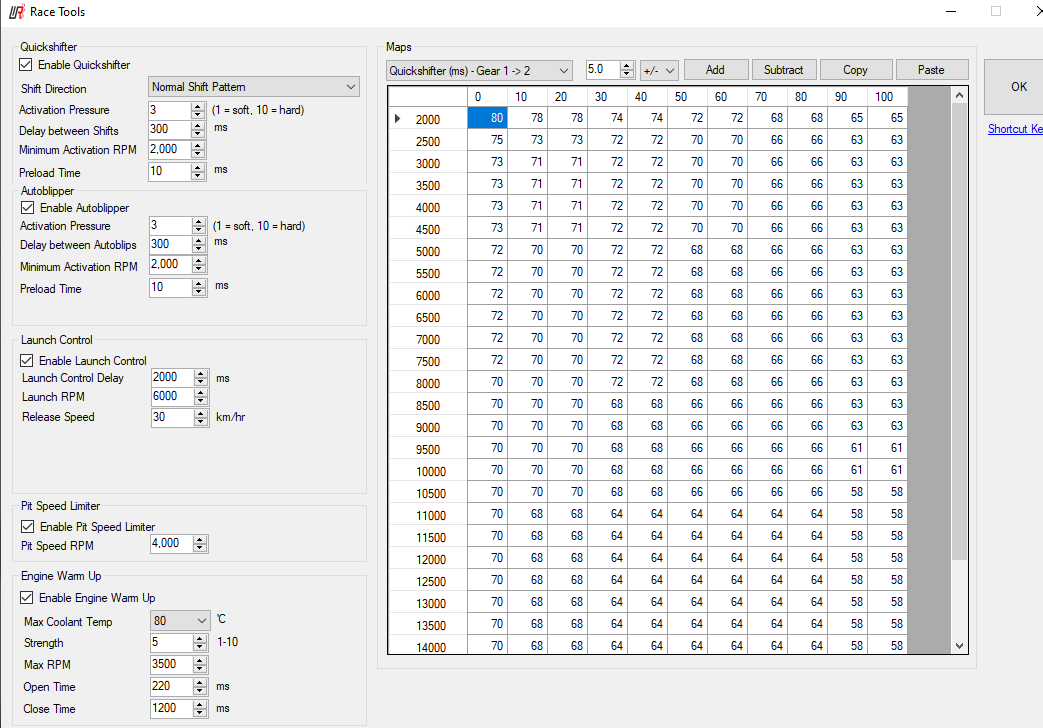Click the Add button
Image resolution: width=1043 pixels, height=728 pixels.
click(x=715, y=70)
